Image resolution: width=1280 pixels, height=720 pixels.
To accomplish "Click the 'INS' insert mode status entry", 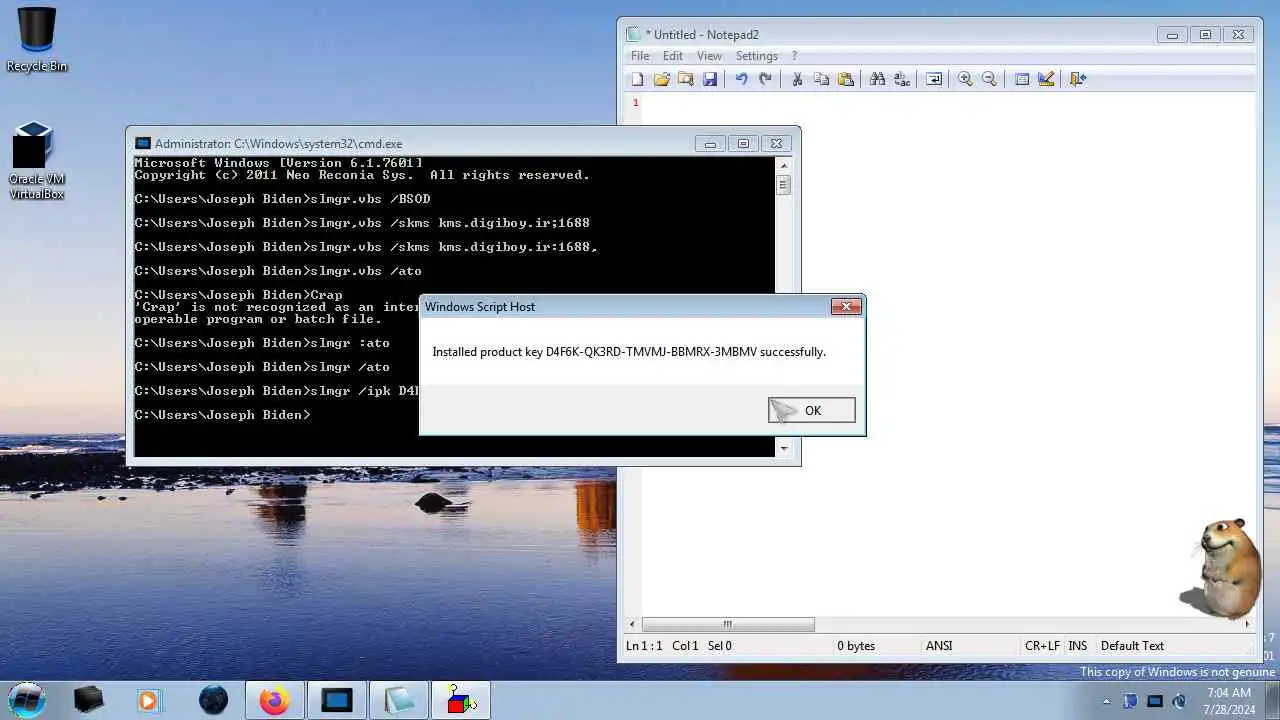I will click(x=1077, y=646).
